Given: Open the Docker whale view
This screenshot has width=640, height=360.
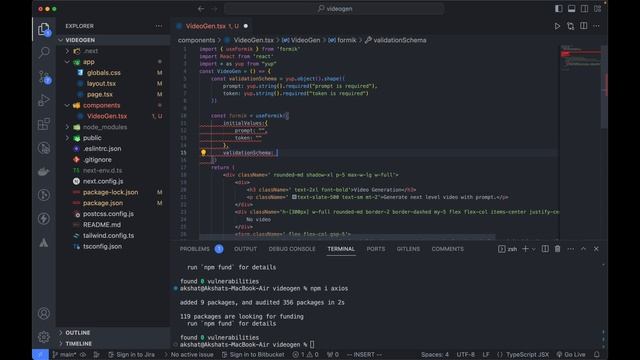Looking at the screenshot, I should 44,171.
